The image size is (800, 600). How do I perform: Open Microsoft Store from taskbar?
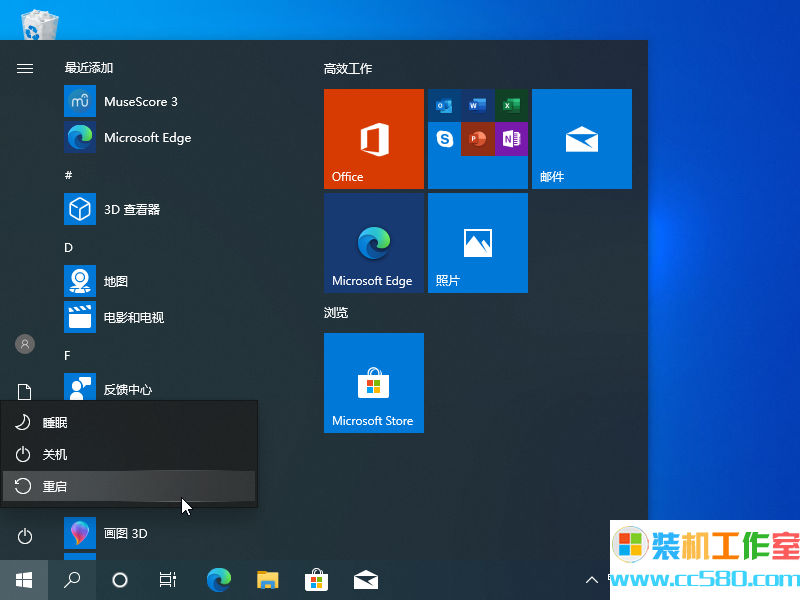point(316,580)
